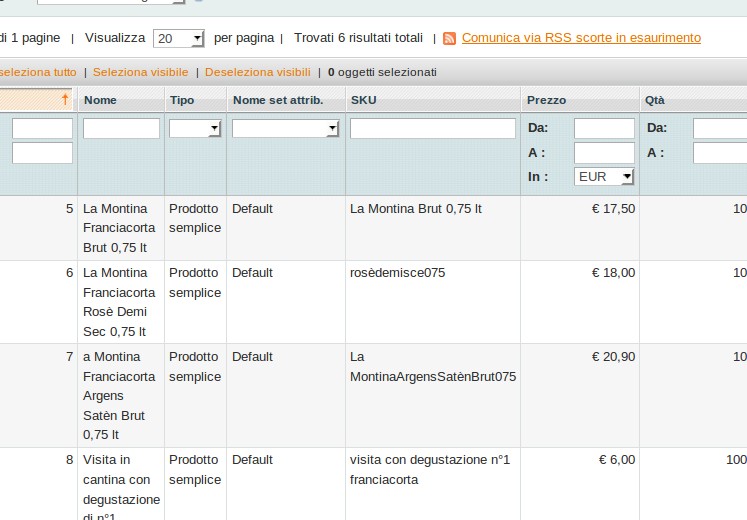Image resolution: width=747 pixels, height=520 pixels.
Task: Click price cell € 17,50
Action: pyautogui.click(x=614, y=209)
